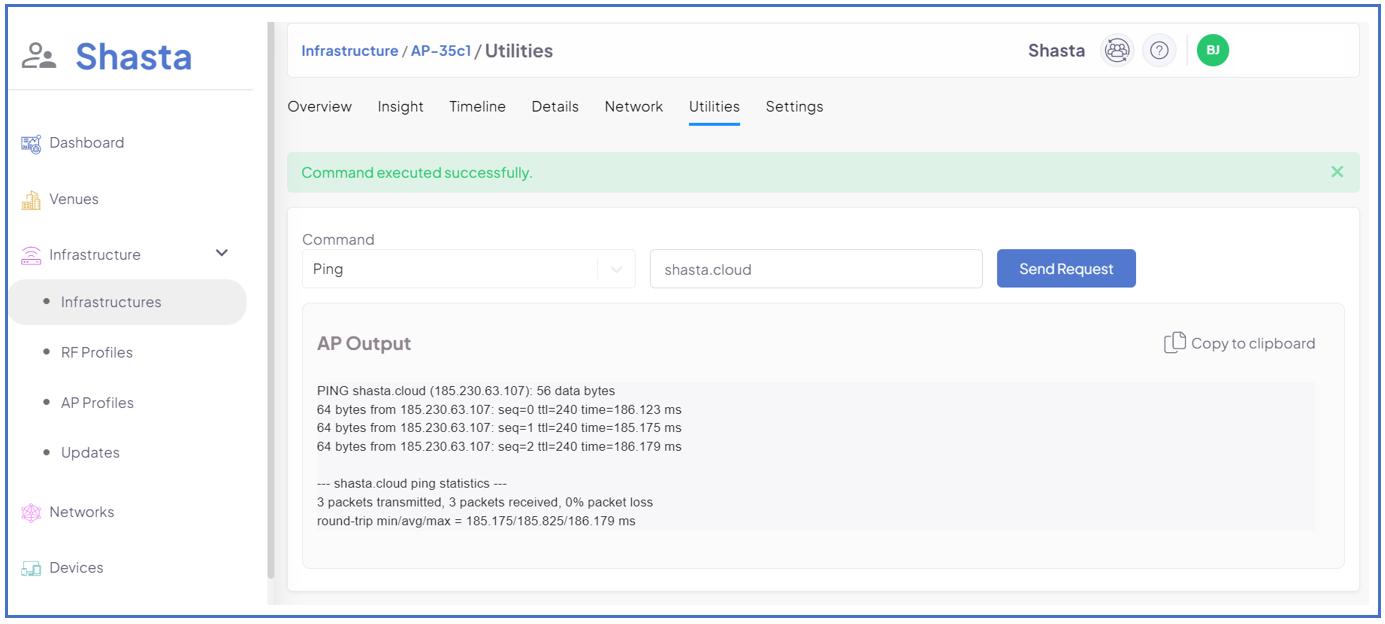Screen dimensions: 1385x624
Task: Click the Command field label
Action: 338,240
